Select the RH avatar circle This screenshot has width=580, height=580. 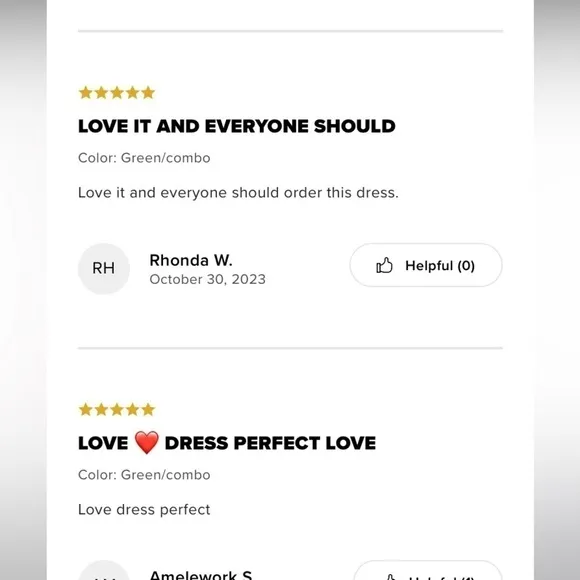(x=104, y=269)
